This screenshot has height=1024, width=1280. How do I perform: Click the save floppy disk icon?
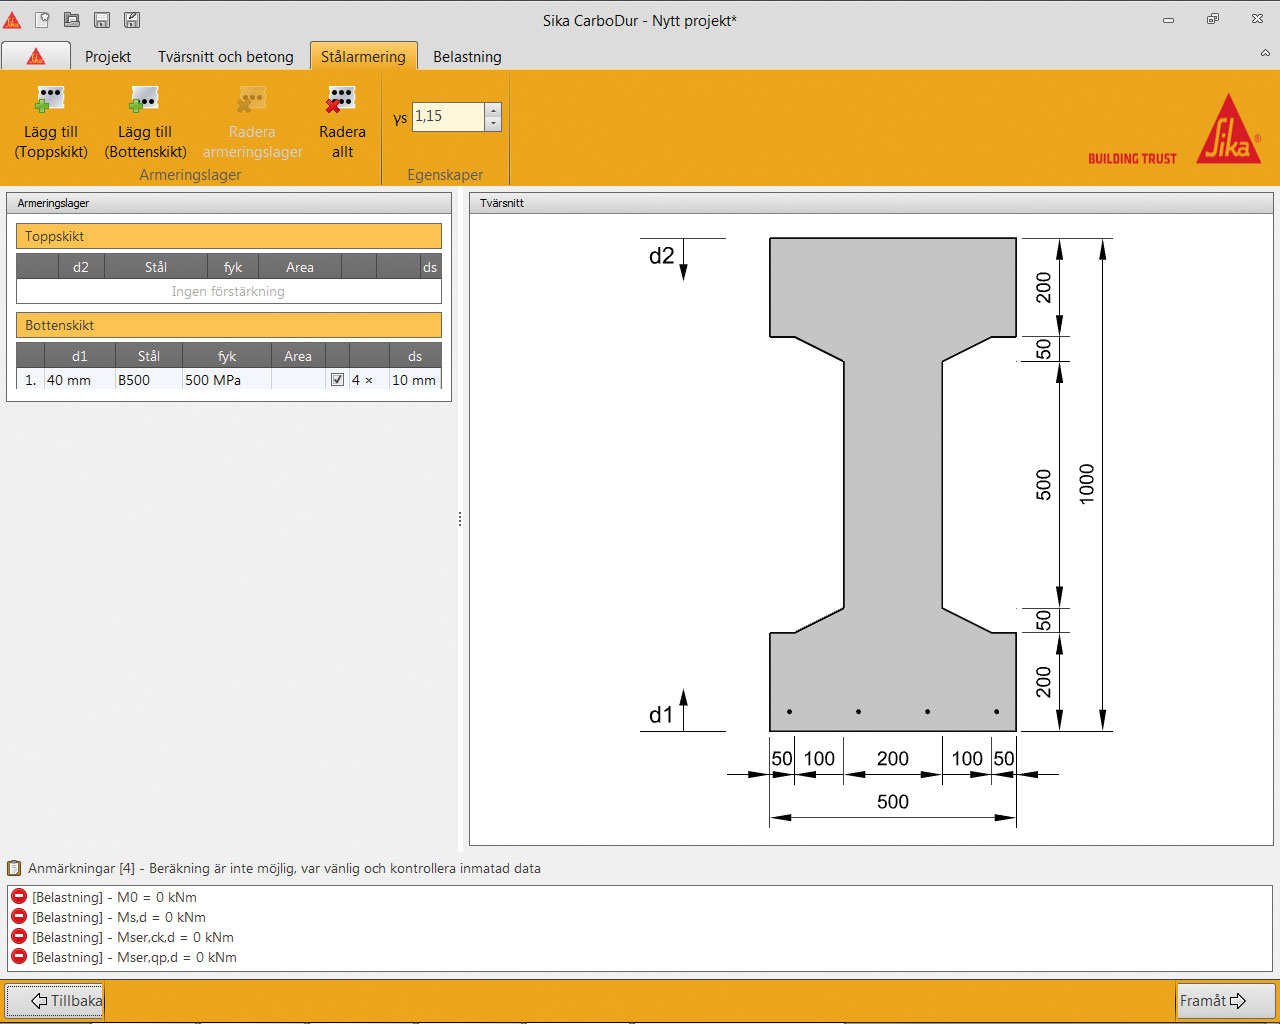click(102, 19)
